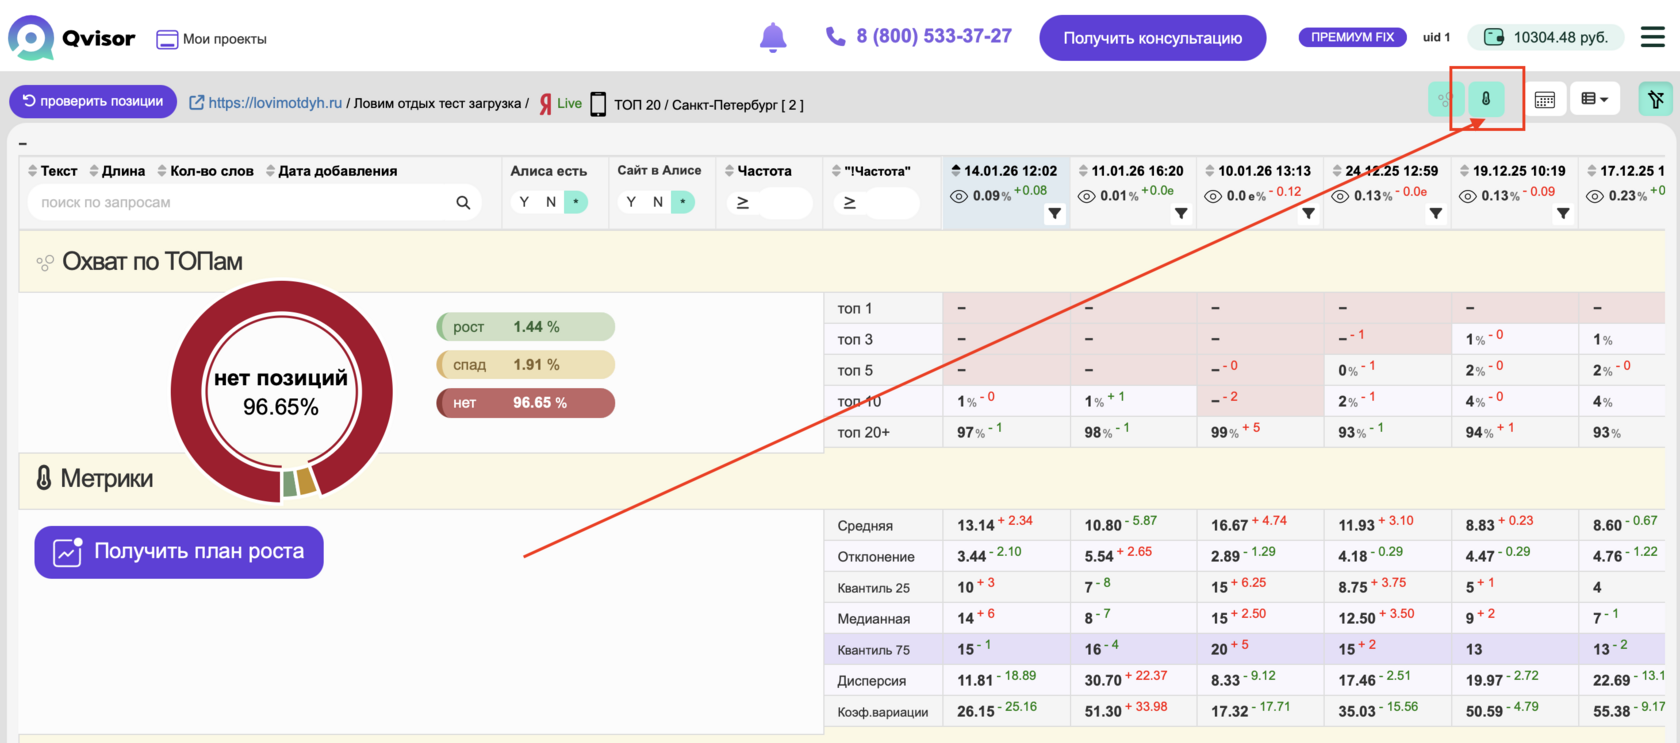Click the red нет 96.65 % legend pill
This screenshot has width=1680, height=743.
[x=525, y=403]
